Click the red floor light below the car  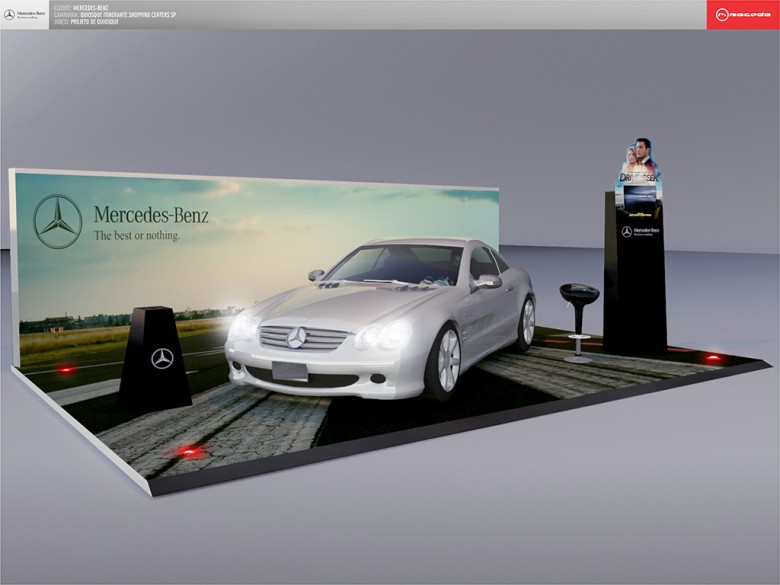(x=190, y=451)
